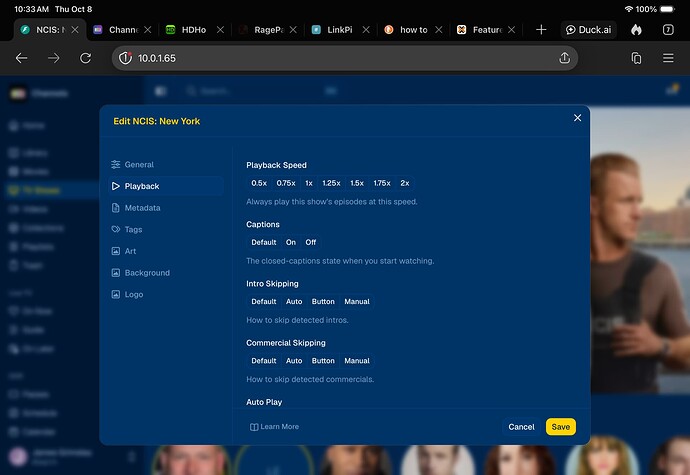The image size is (690, 475).
Task: Reload the current page
Action: click(x=85, y=58)
